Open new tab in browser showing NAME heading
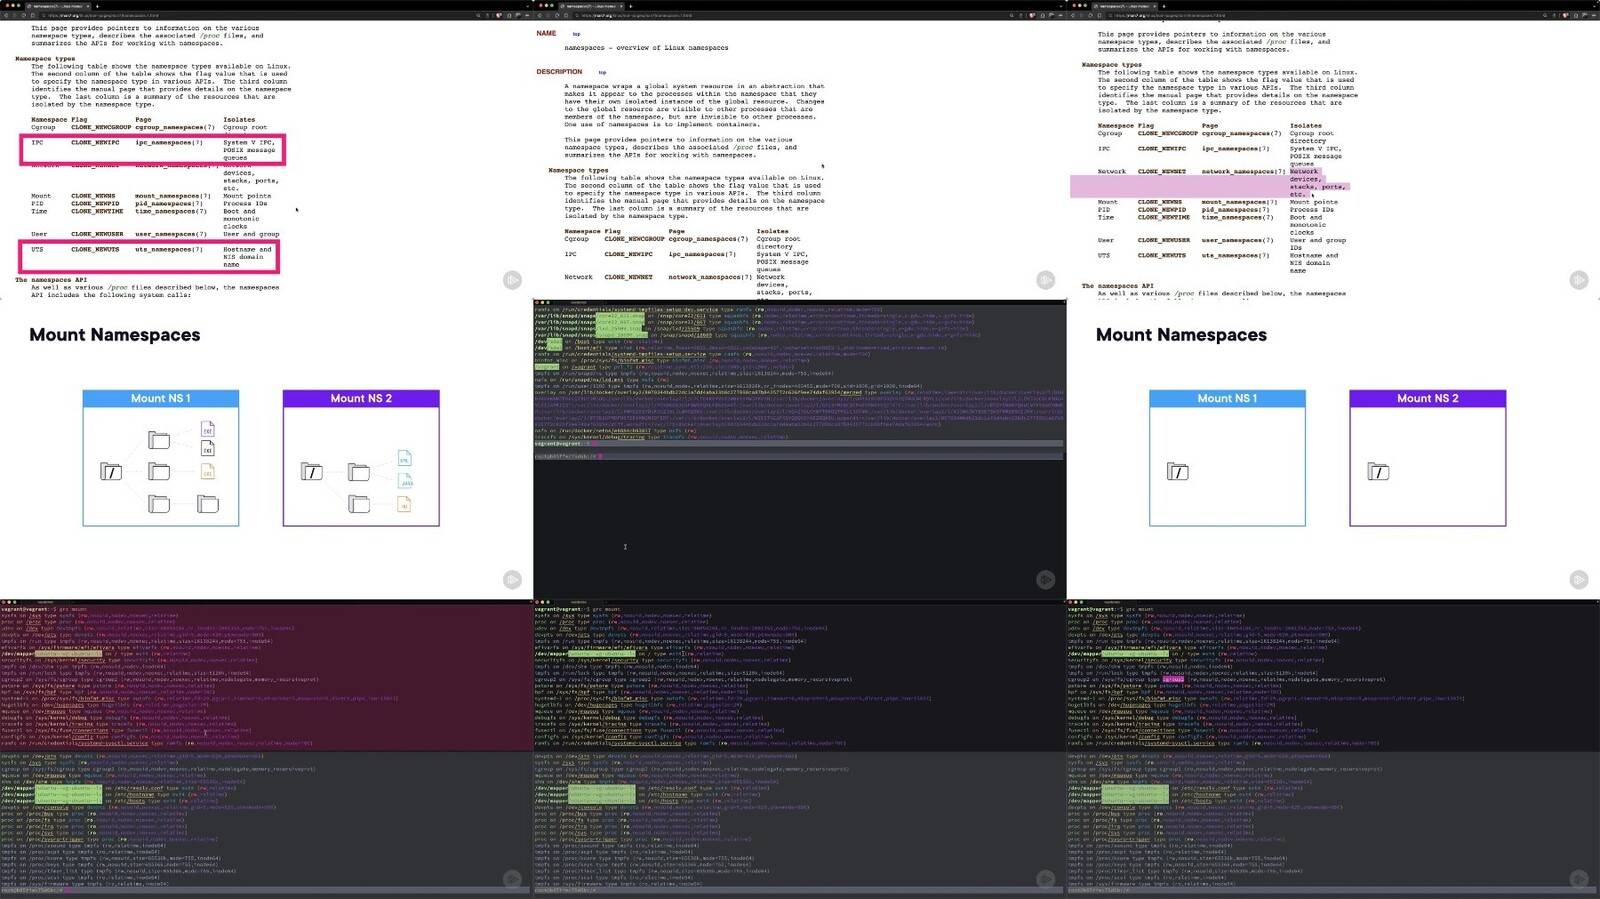 pos(630,6)
